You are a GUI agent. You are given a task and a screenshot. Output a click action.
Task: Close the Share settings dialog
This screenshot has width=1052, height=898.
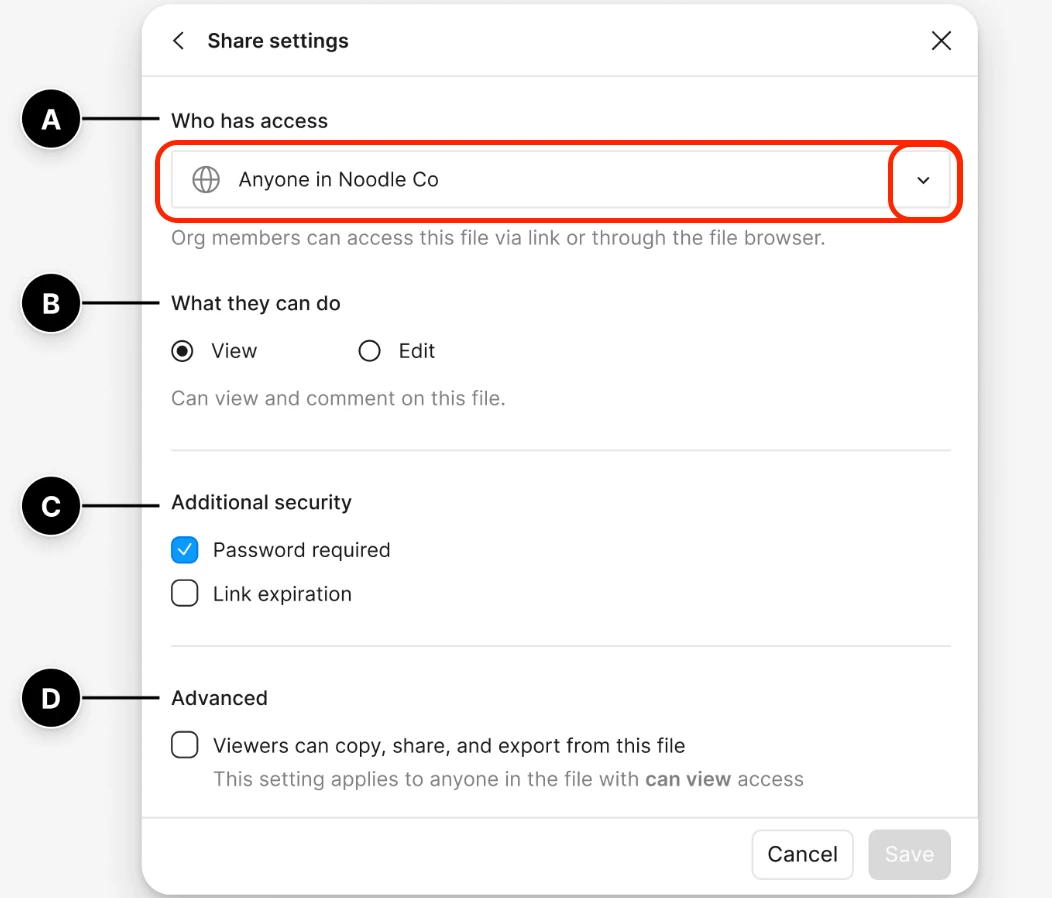(941, 41)
